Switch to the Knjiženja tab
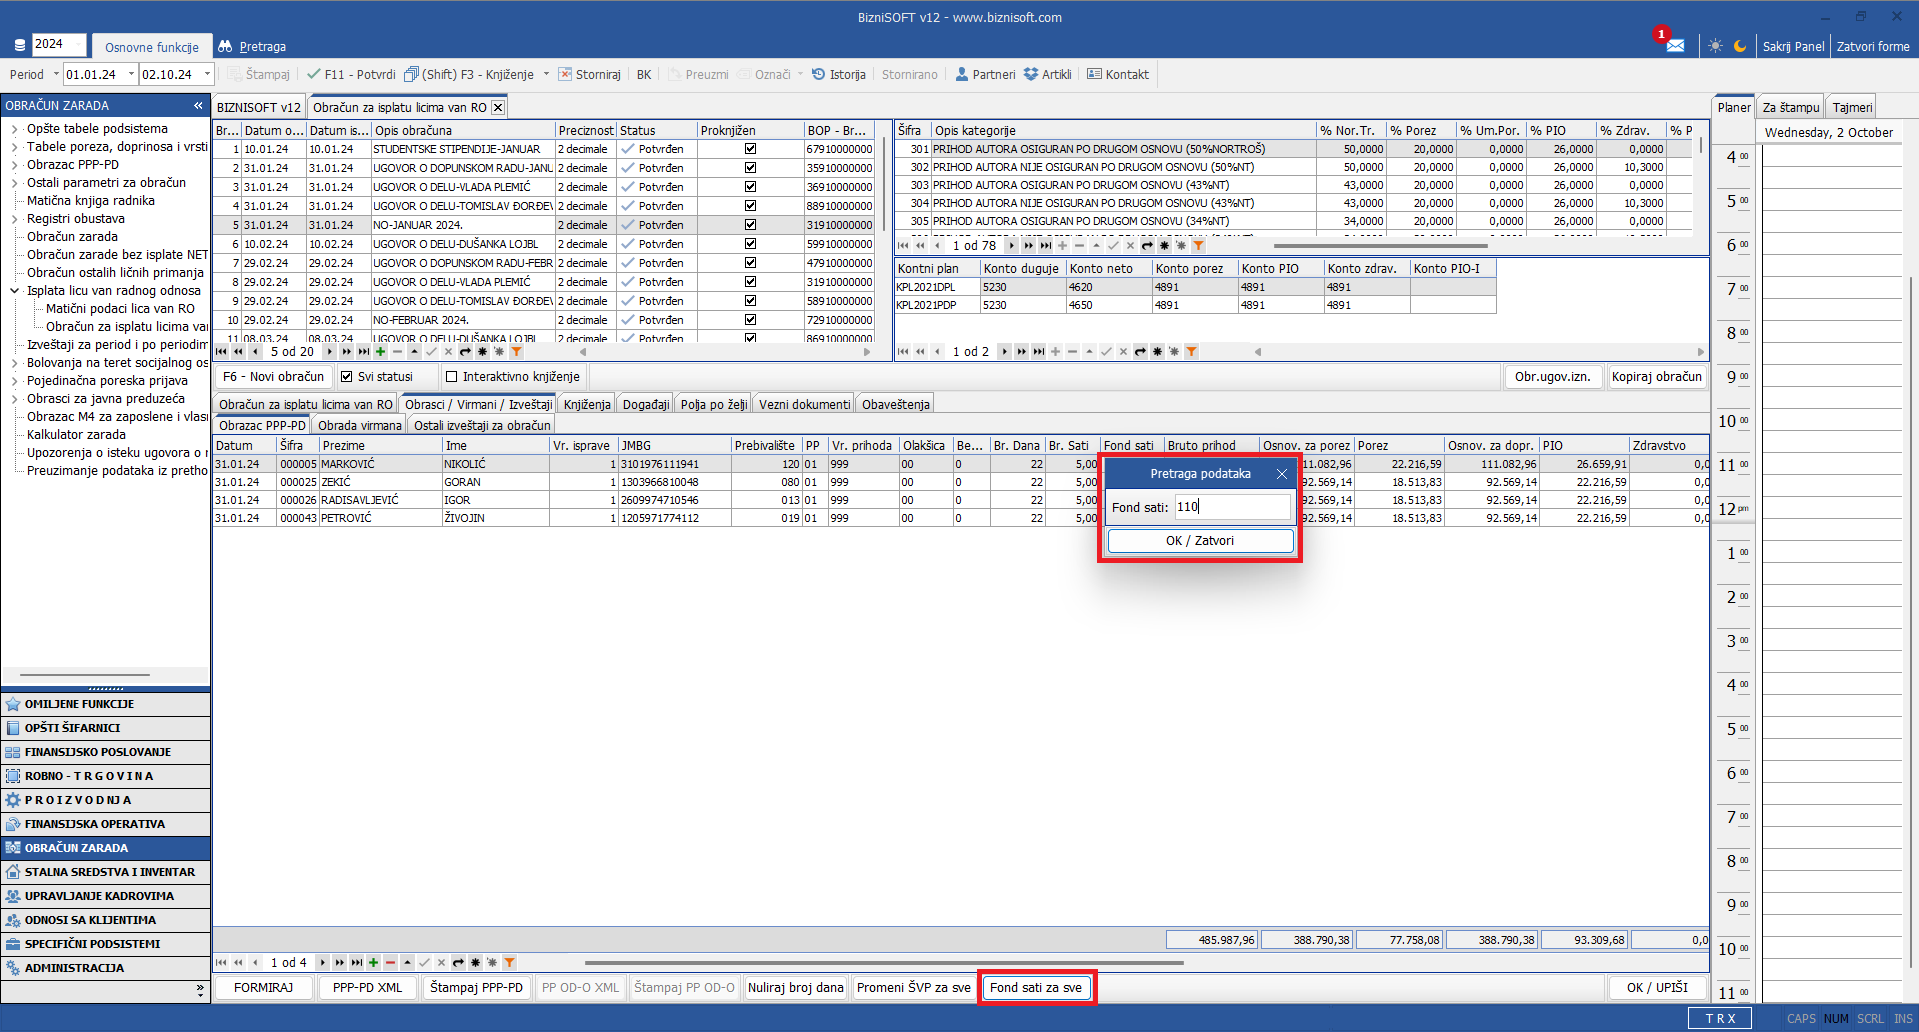Screen dimensions: 1919x1032 tap(586, 405)
